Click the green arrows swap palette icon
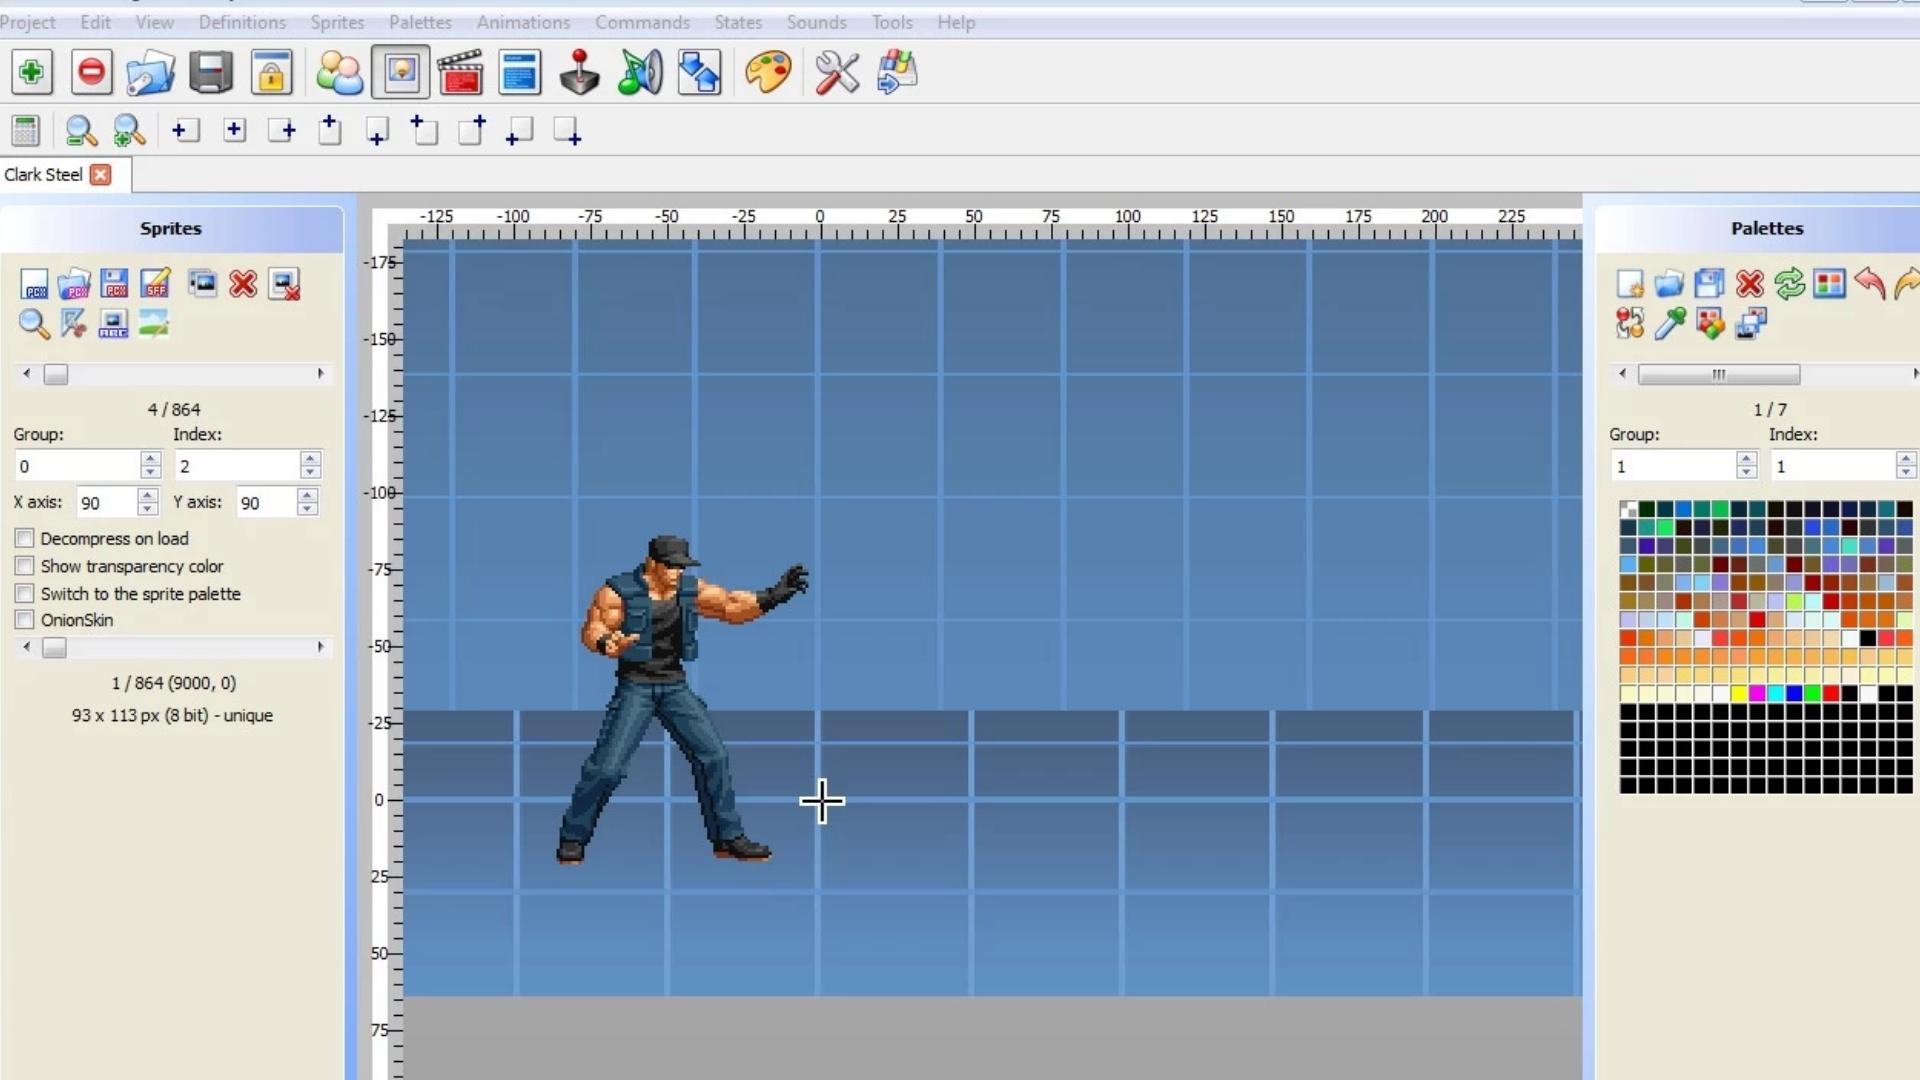The image size is (1920, 1080). coord(1789,284)
